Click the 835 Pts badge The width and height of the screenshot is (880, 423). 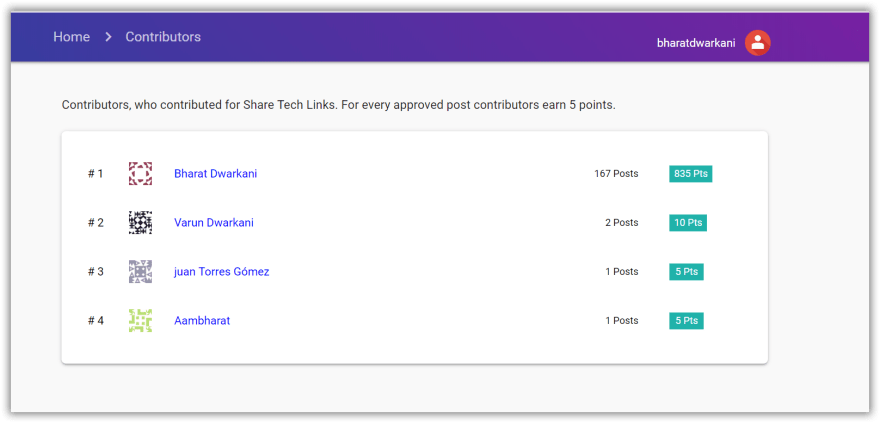tap(690, 174)
